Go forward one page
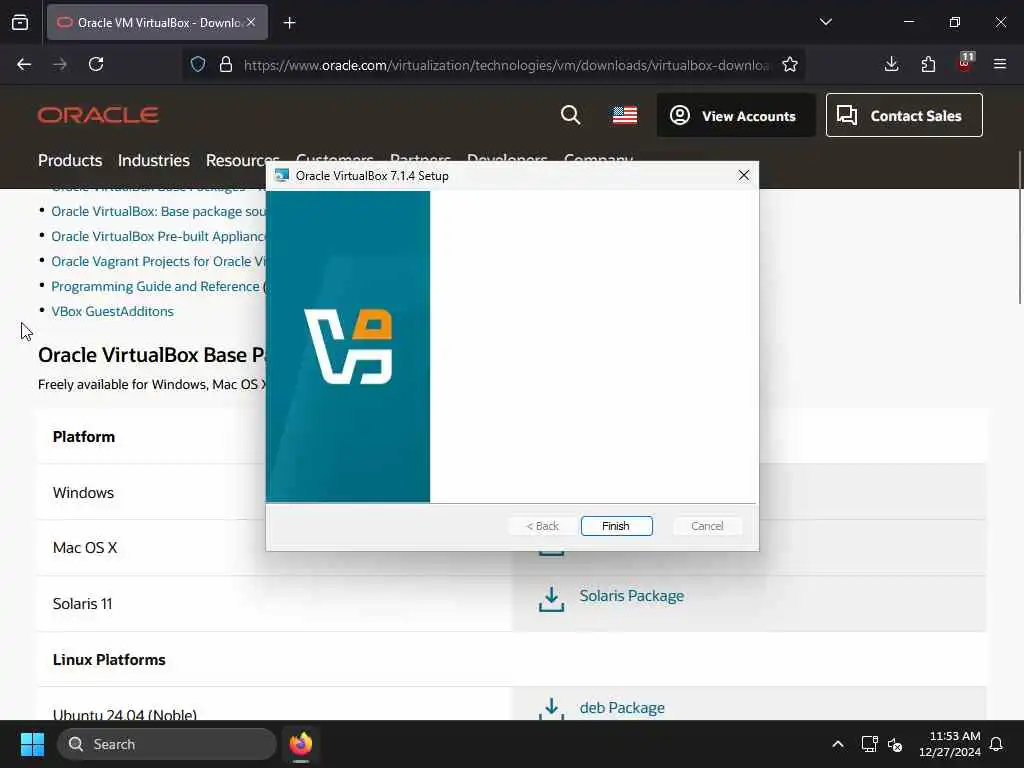This screenshot has width=1024, height=768. pos(60,64)
